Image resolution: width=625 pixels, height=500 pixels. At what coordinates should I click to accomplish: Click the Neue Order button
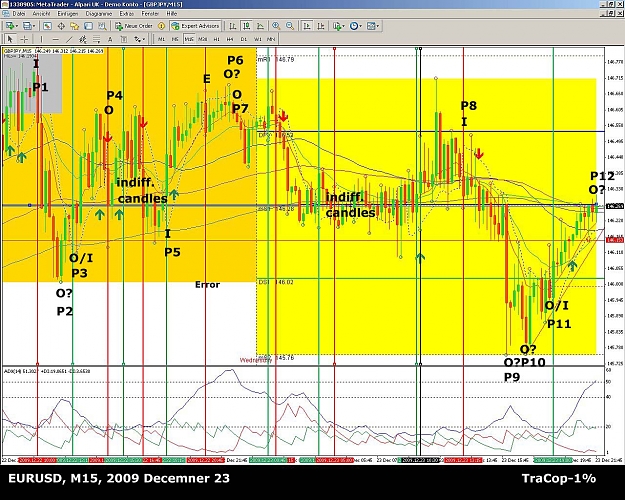(134, 26)
